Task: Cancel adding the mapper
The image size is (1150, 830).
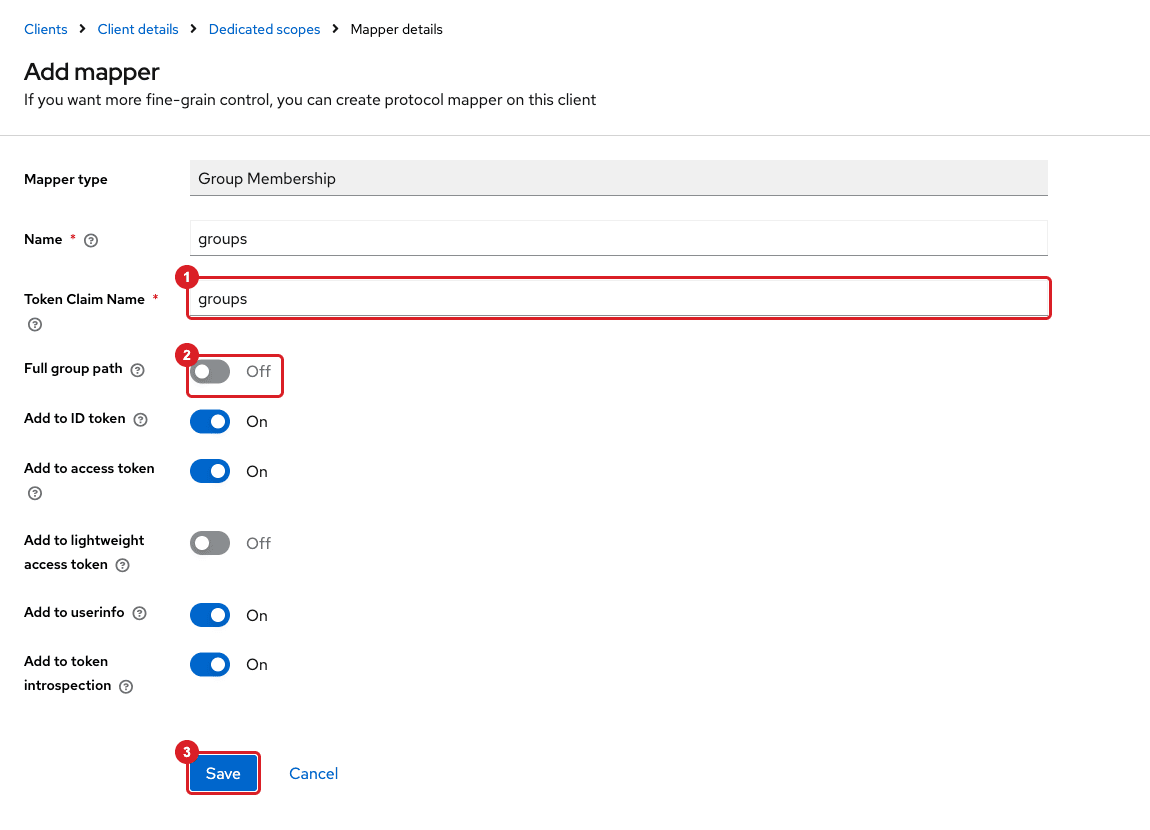Action: pyautogui.click(x=313, y=774)
